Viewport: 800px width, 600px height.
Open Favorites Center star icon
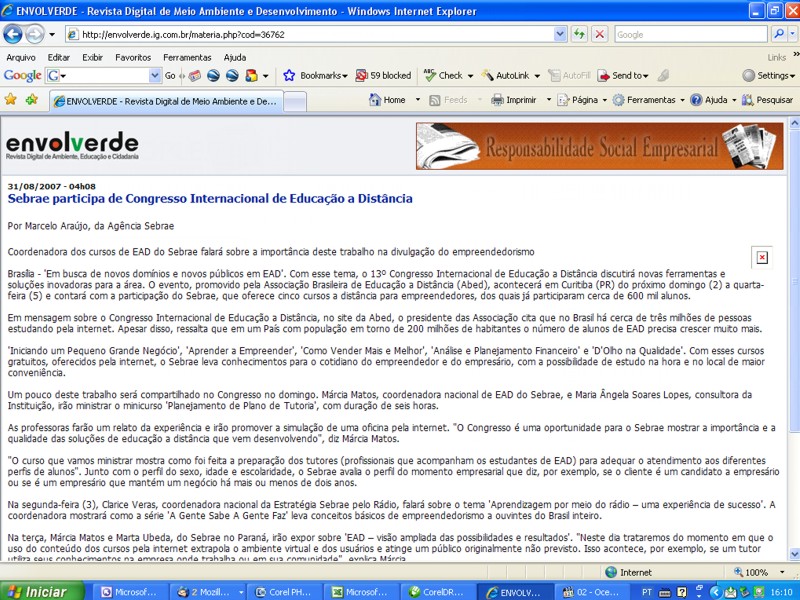click(11, 100)
